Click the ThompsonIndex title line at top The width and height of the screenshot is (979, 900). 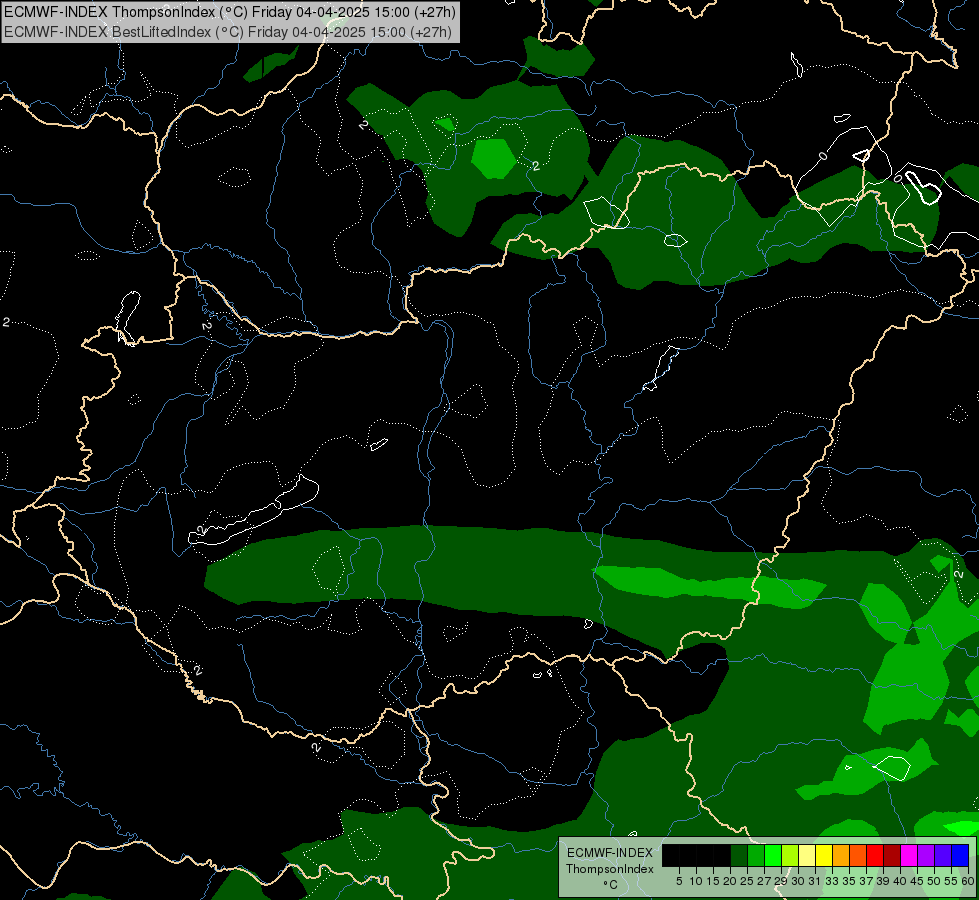230,12
